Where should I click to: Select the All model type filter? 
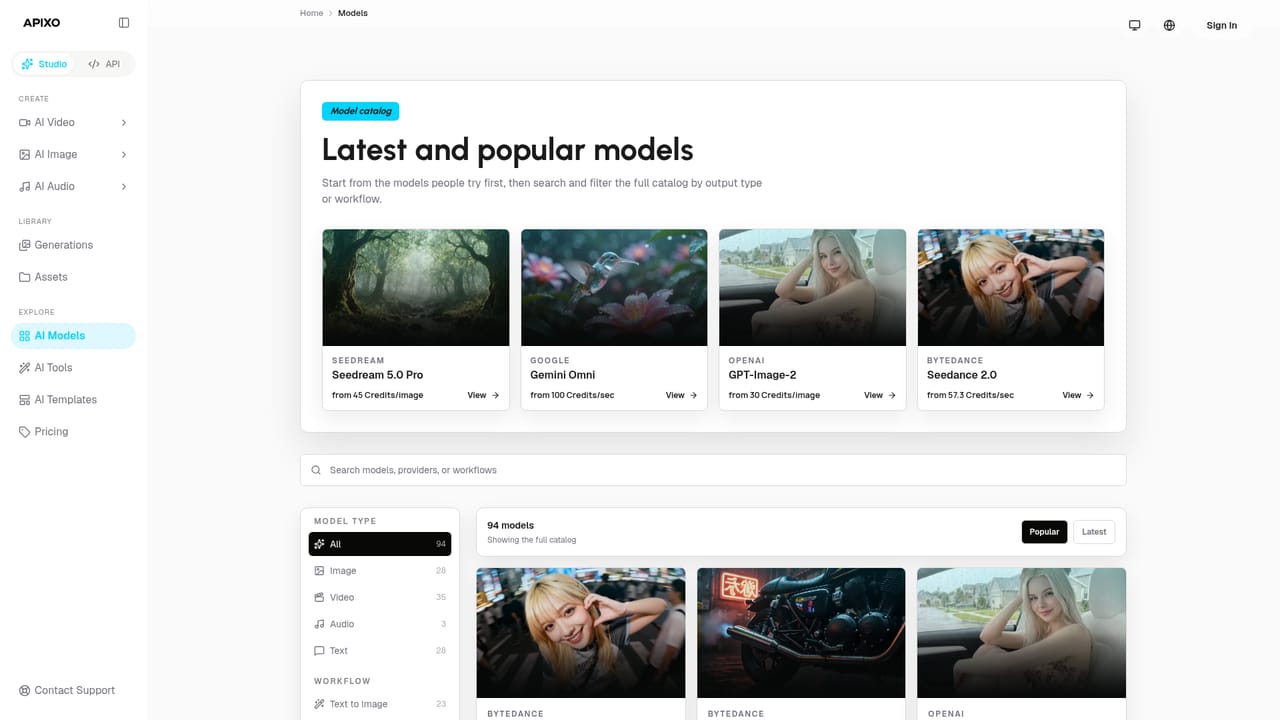pos(380,544)
